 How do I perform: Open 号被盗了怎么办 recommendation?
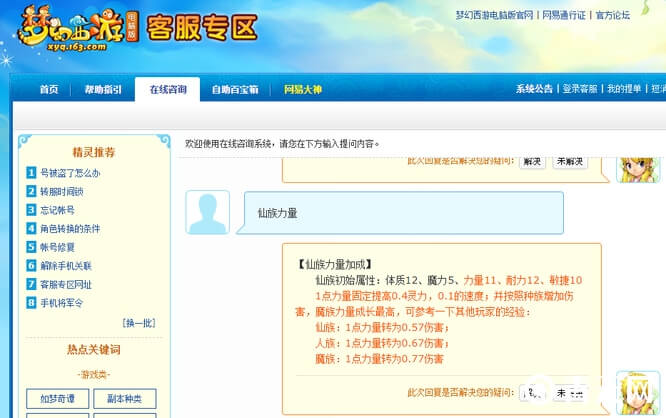click(x=70, y=173)
